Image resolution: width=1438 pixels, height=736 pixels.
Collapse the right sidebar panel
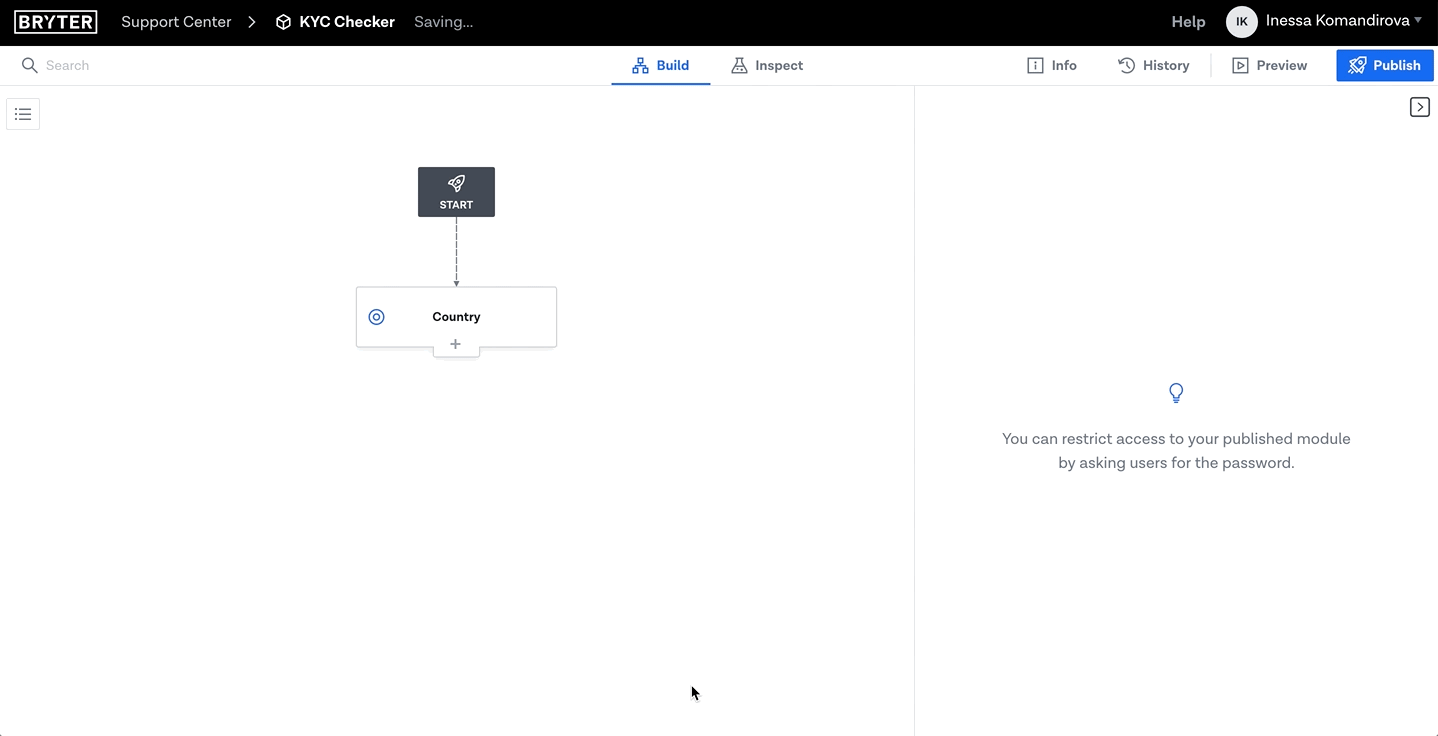1419,107
